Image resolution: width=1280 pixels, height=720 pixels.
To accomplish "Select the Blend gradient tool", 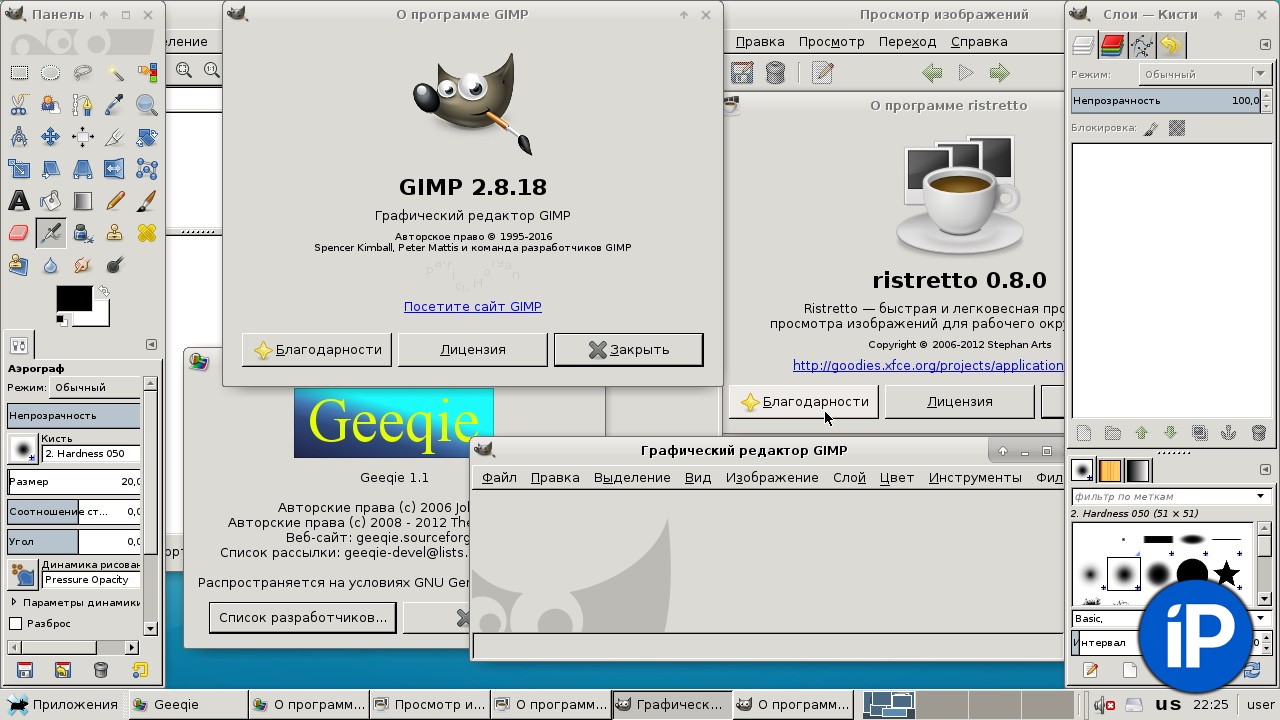I will point(82,201).
